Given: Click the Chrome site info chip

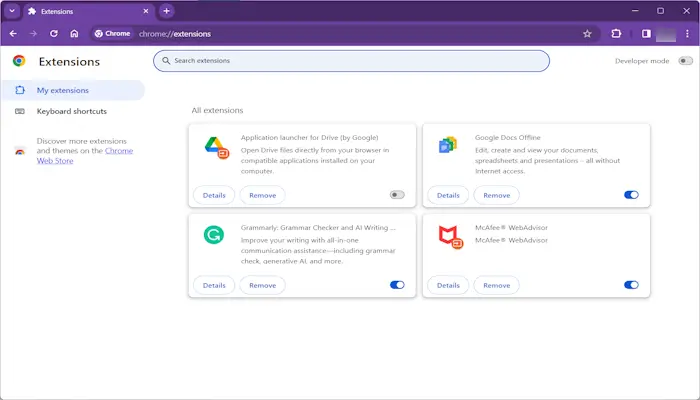Looking at the screenshot, I should (112, 33).
